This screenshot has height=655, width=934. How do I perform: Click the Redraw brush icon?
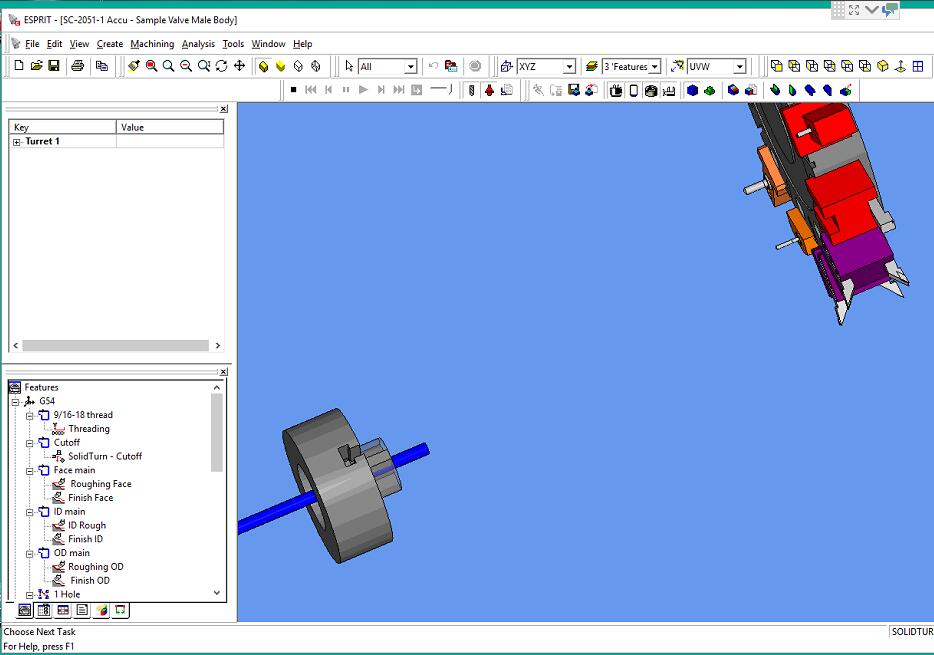click(133, 66)
